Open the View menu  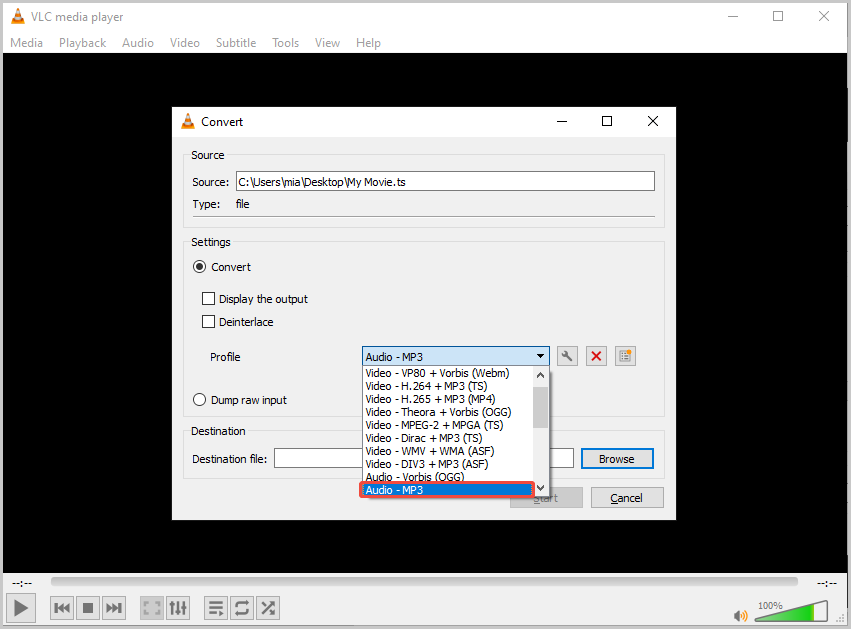point(327,43)
